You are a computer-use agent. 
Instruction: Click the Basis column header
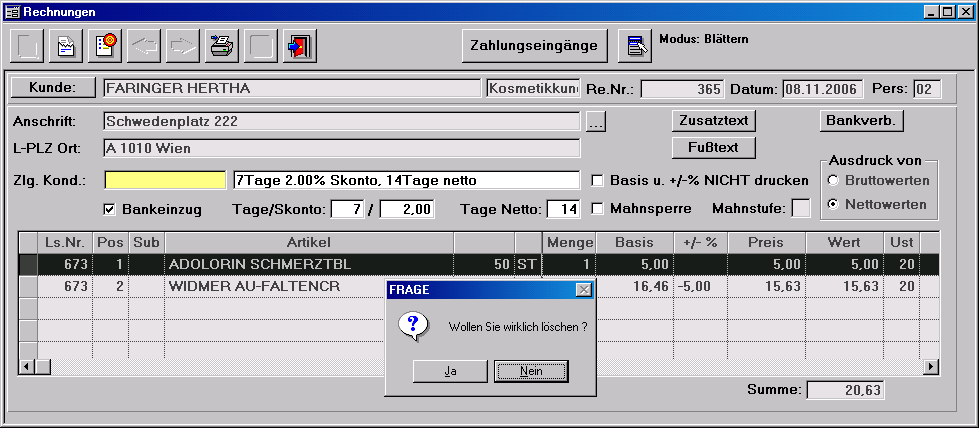pos(634,242)
